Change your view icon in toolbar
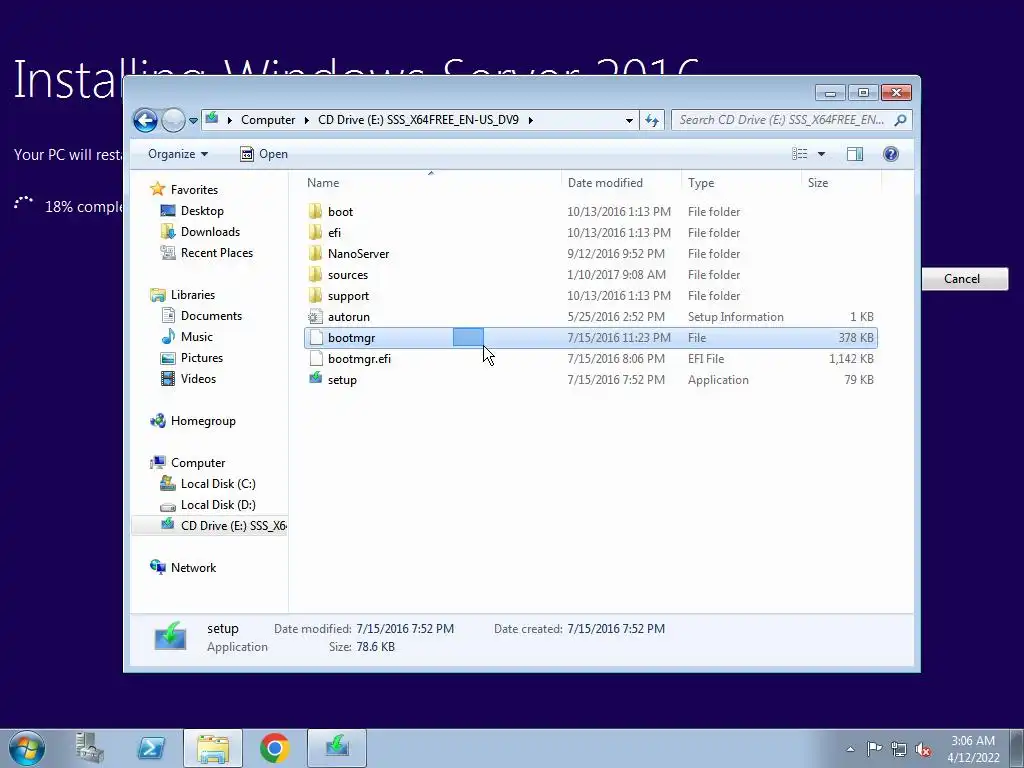 coord(799,154)
